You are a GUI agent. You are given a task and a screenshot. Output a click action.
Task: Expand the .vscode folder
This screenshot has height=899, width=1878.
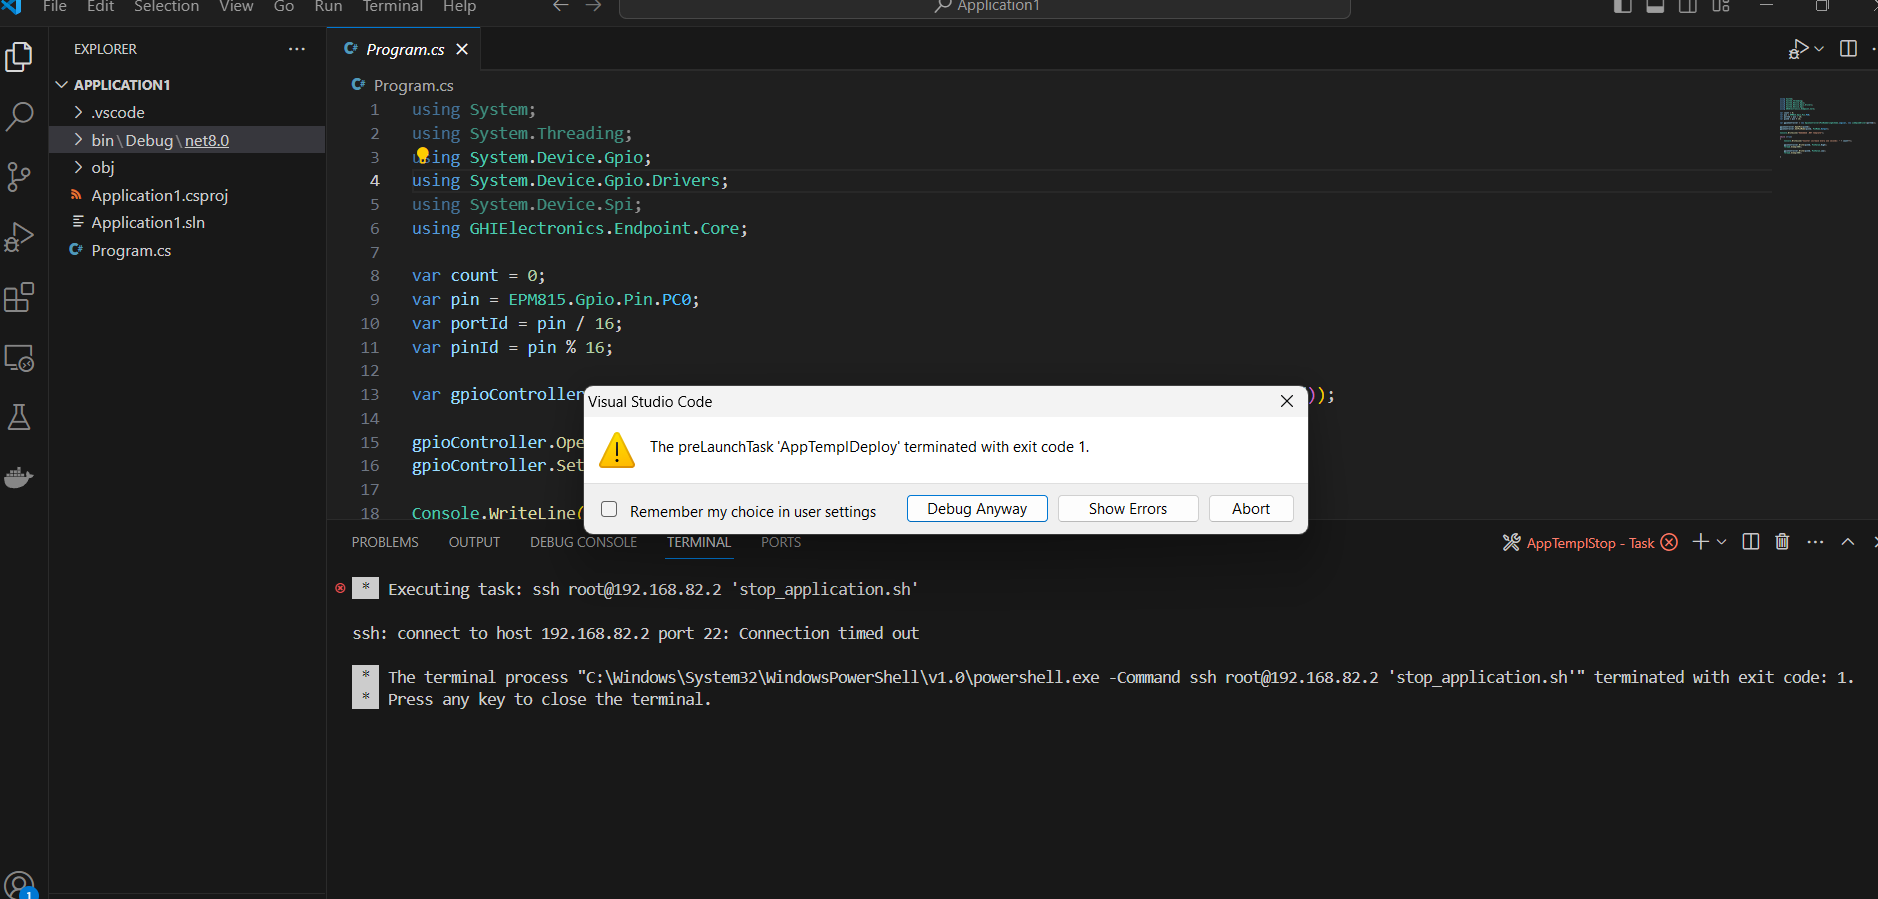click(187, 112)
